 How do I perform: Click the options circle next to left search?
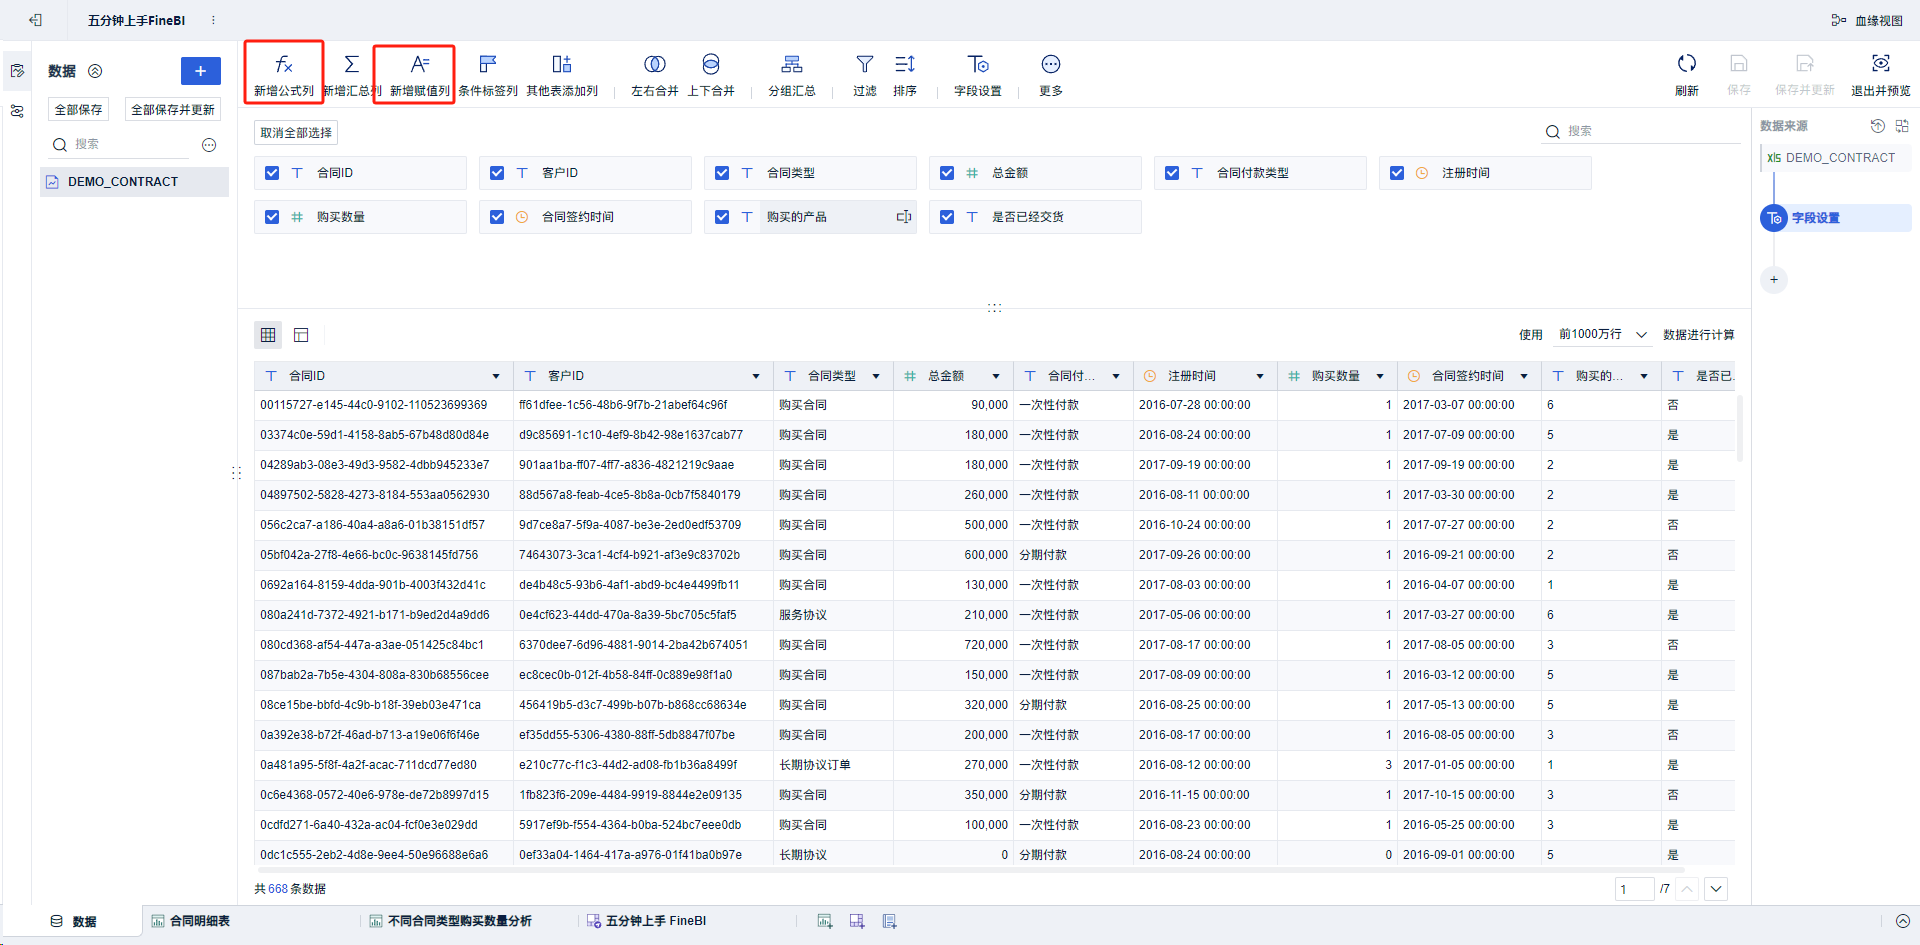(209, 145)
